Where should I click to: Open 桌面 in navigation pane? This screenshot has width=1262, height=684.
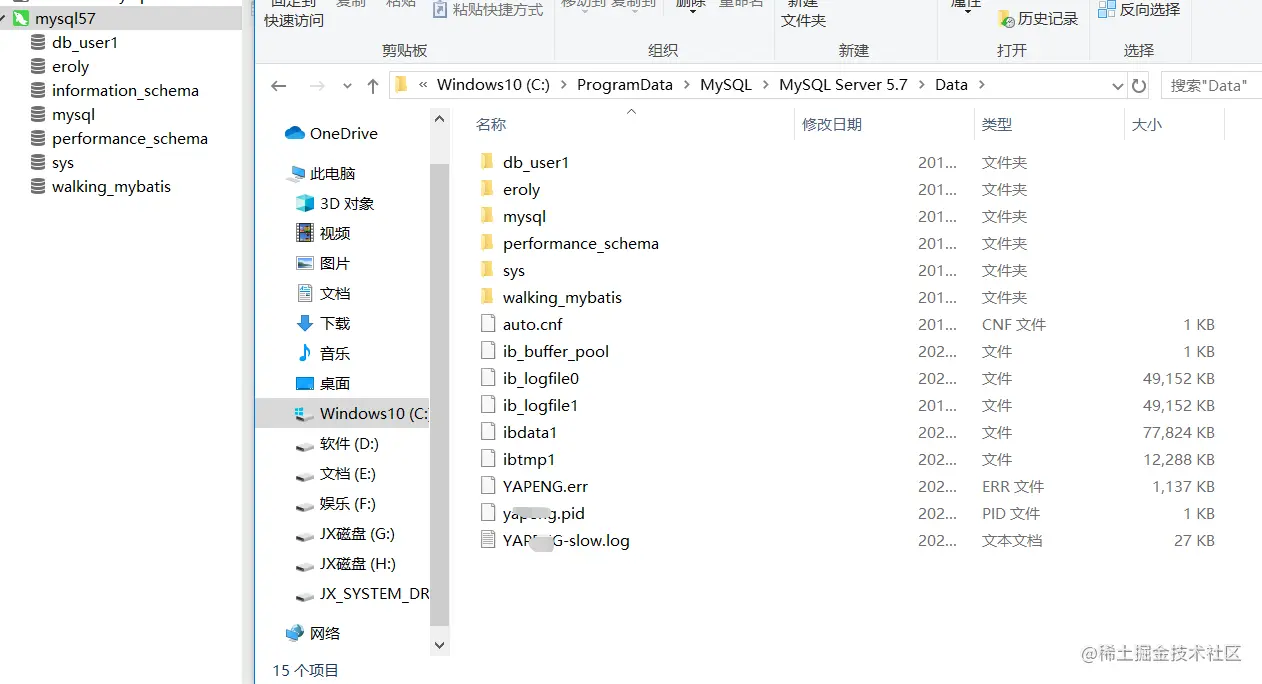tap(323, 383)
